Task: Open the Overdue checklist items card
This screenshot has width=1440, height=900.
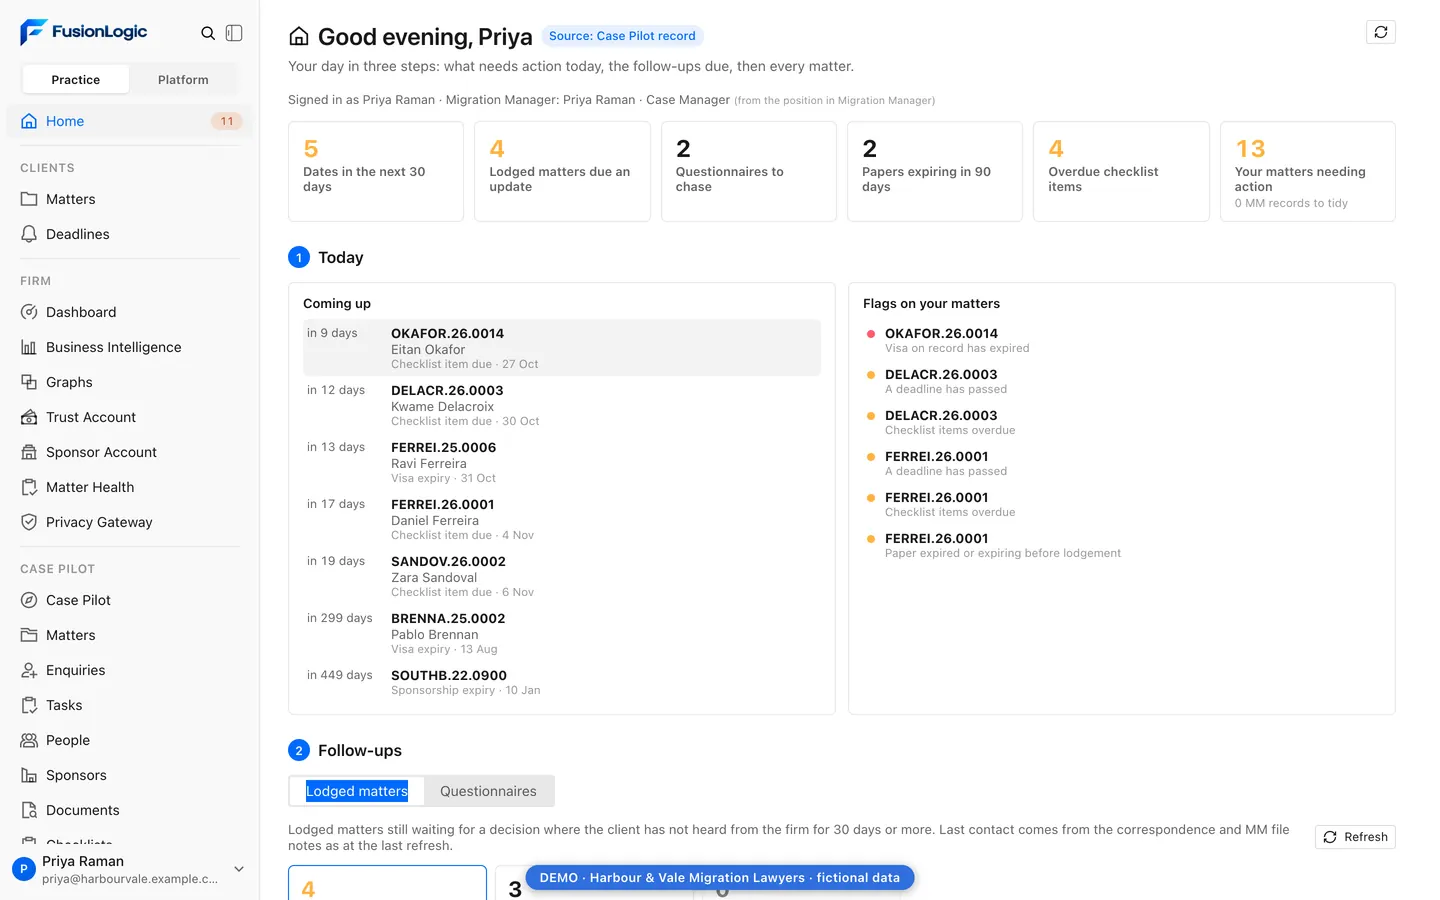Action: point(1121,171)
